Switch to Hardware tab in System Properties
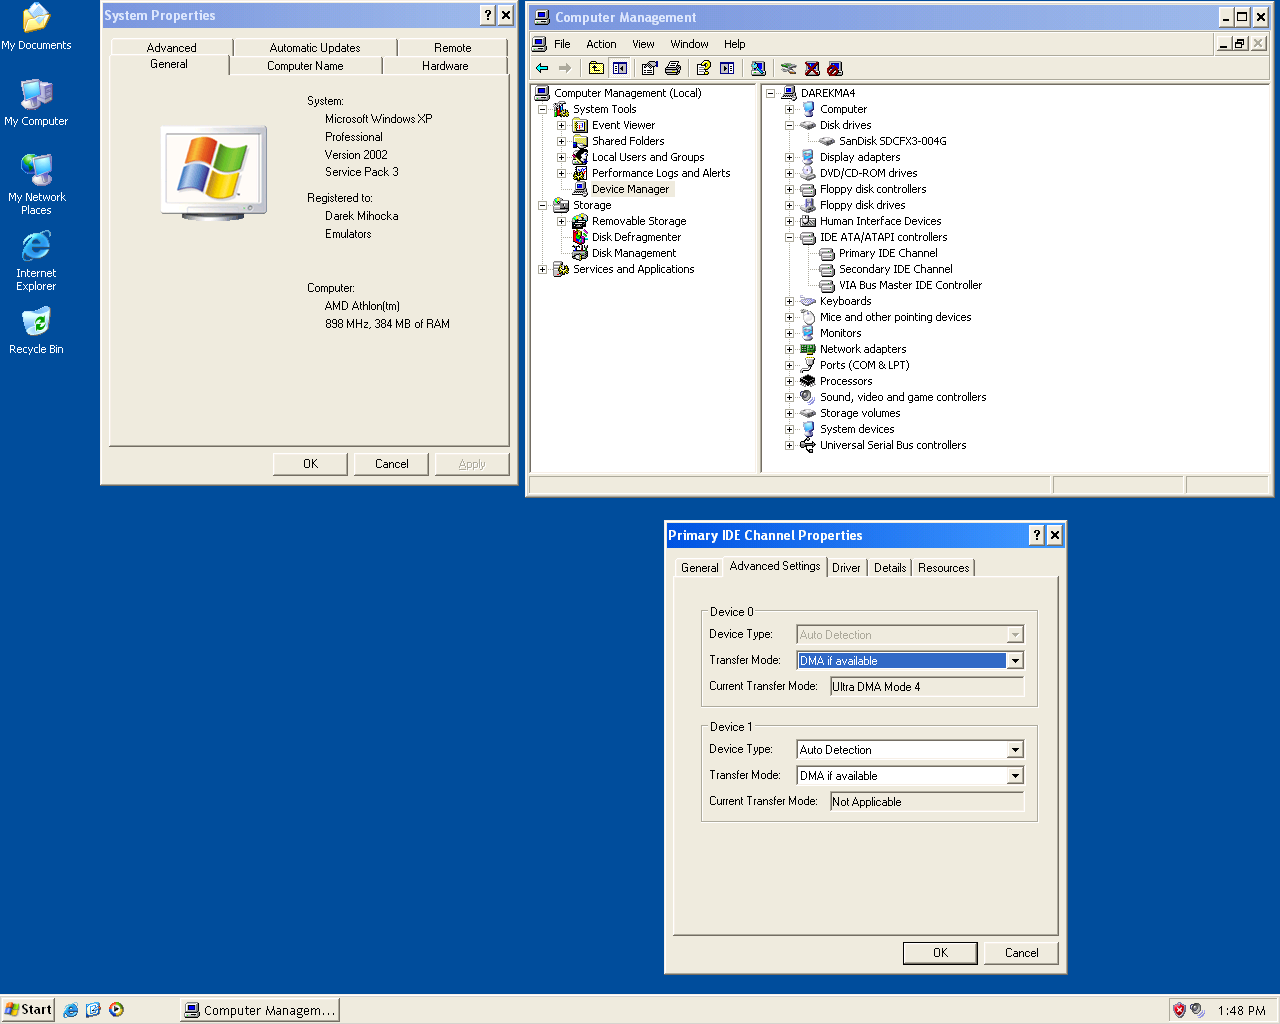 [x=445, y=66]
